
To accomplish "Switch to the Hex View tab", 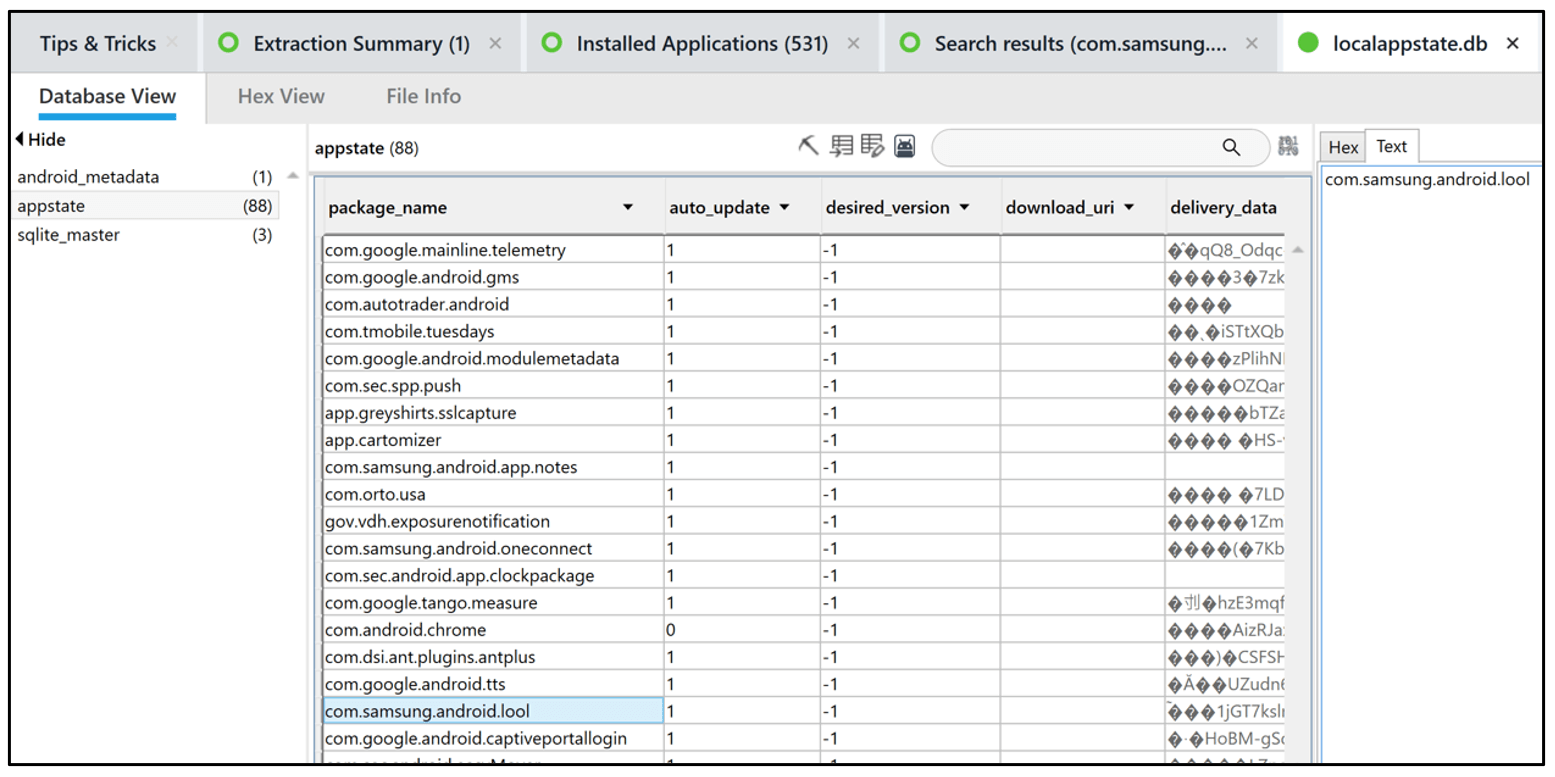I will [281, 96].
